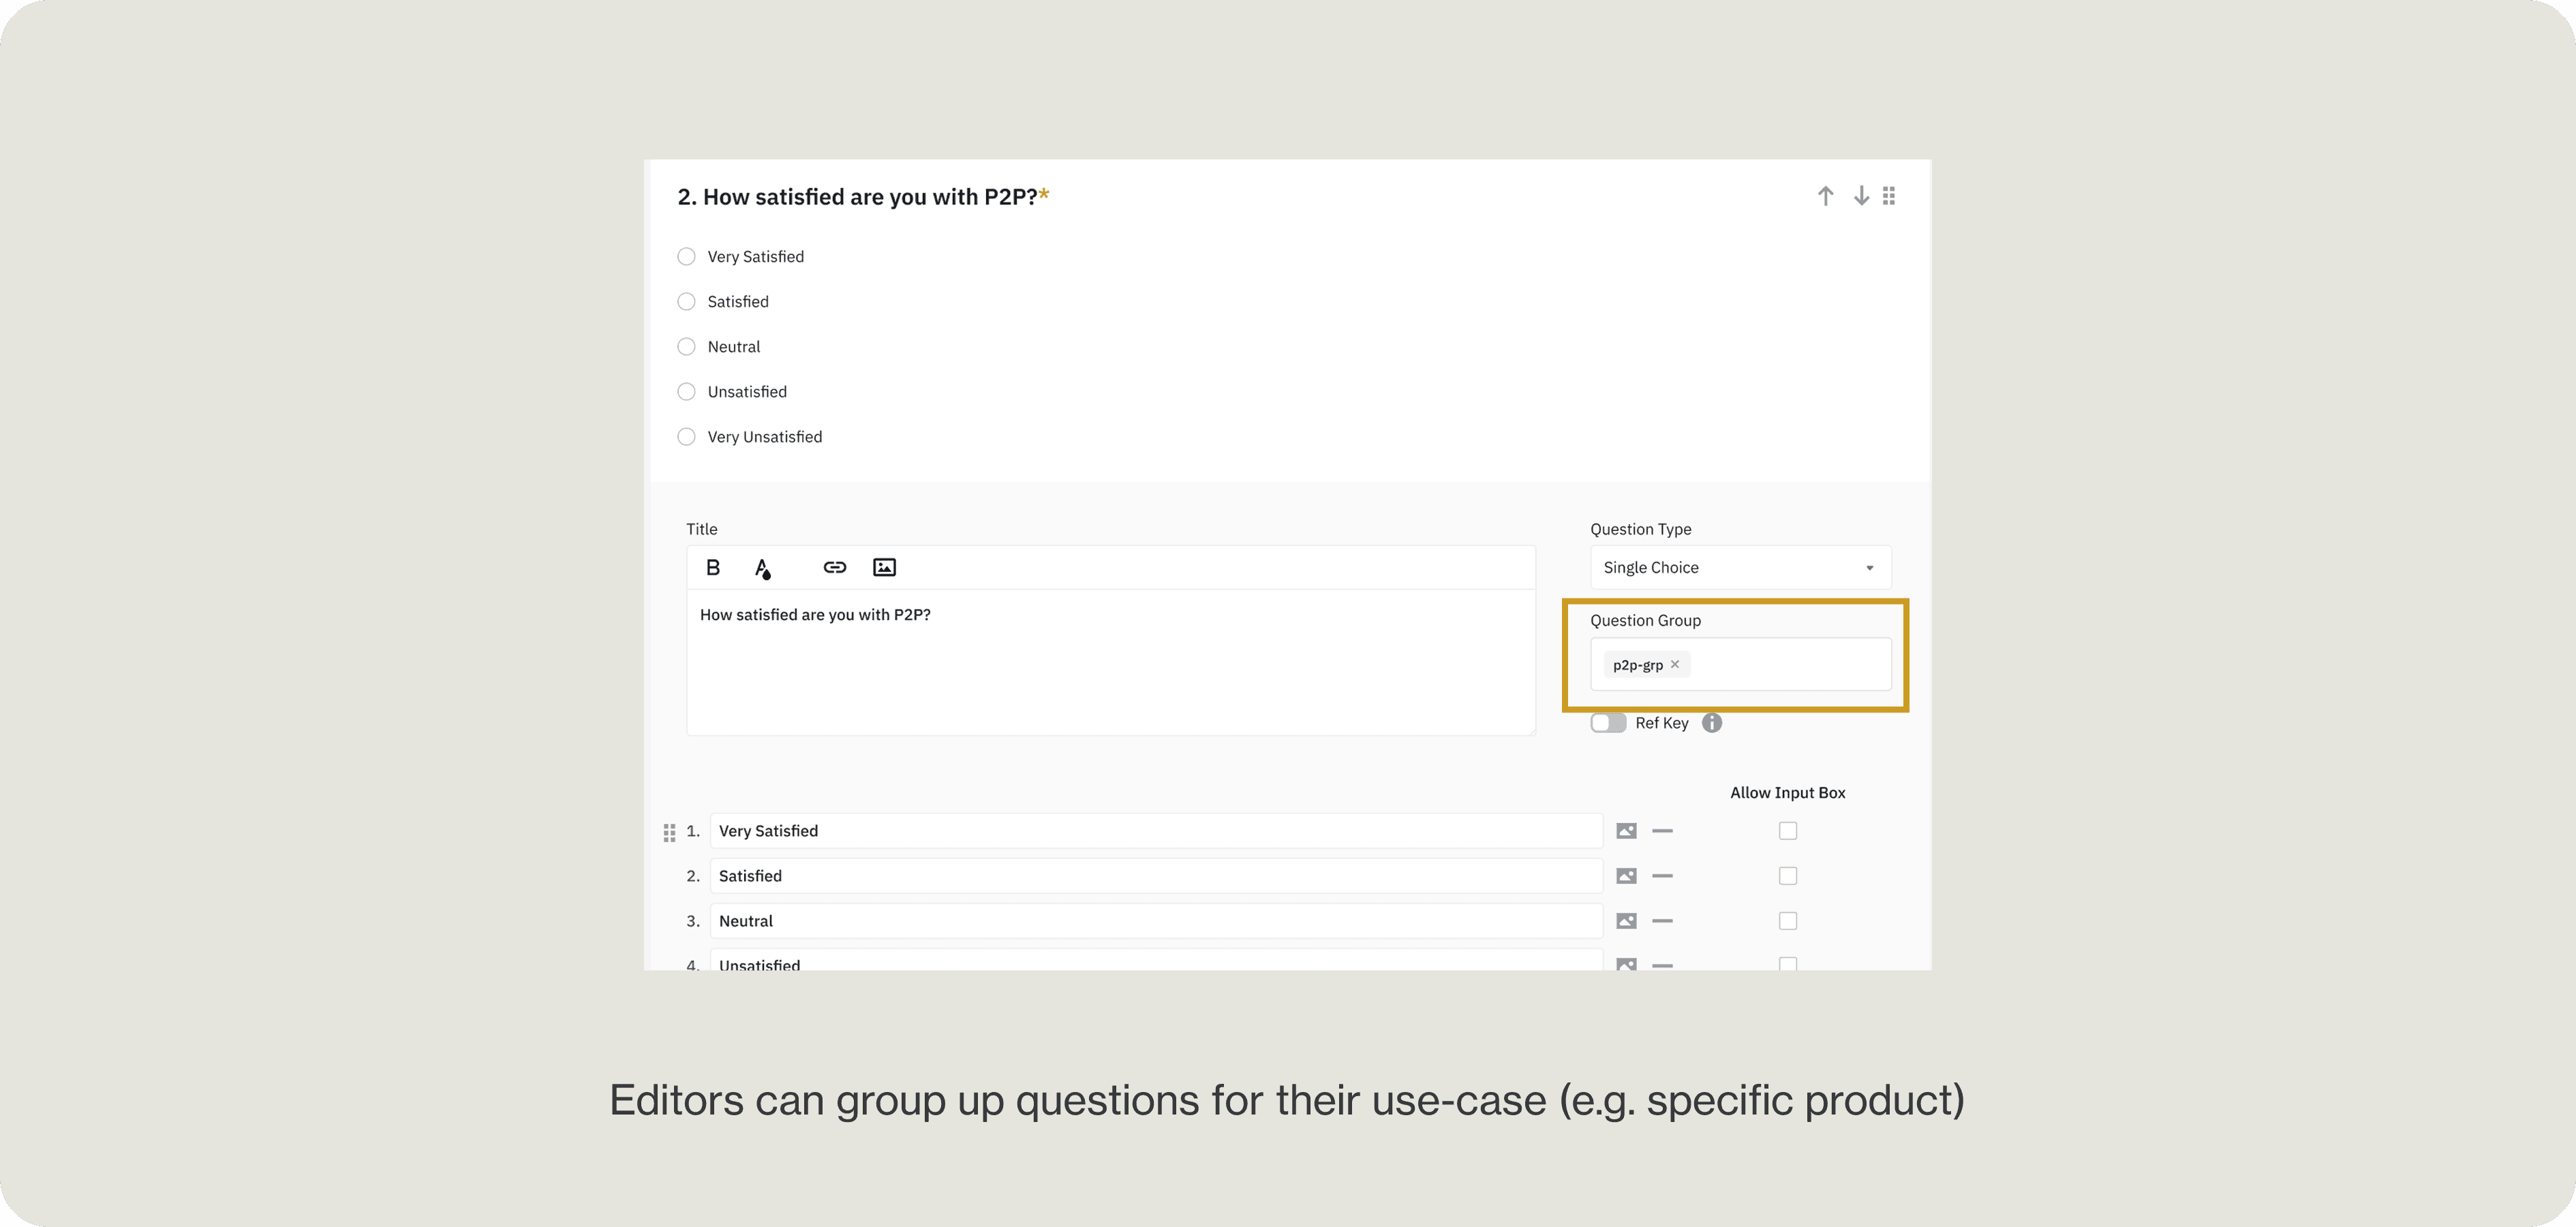The image size is (2576, 1227).
Task: Remove the Neutral option row
Action: point(1662,921)
